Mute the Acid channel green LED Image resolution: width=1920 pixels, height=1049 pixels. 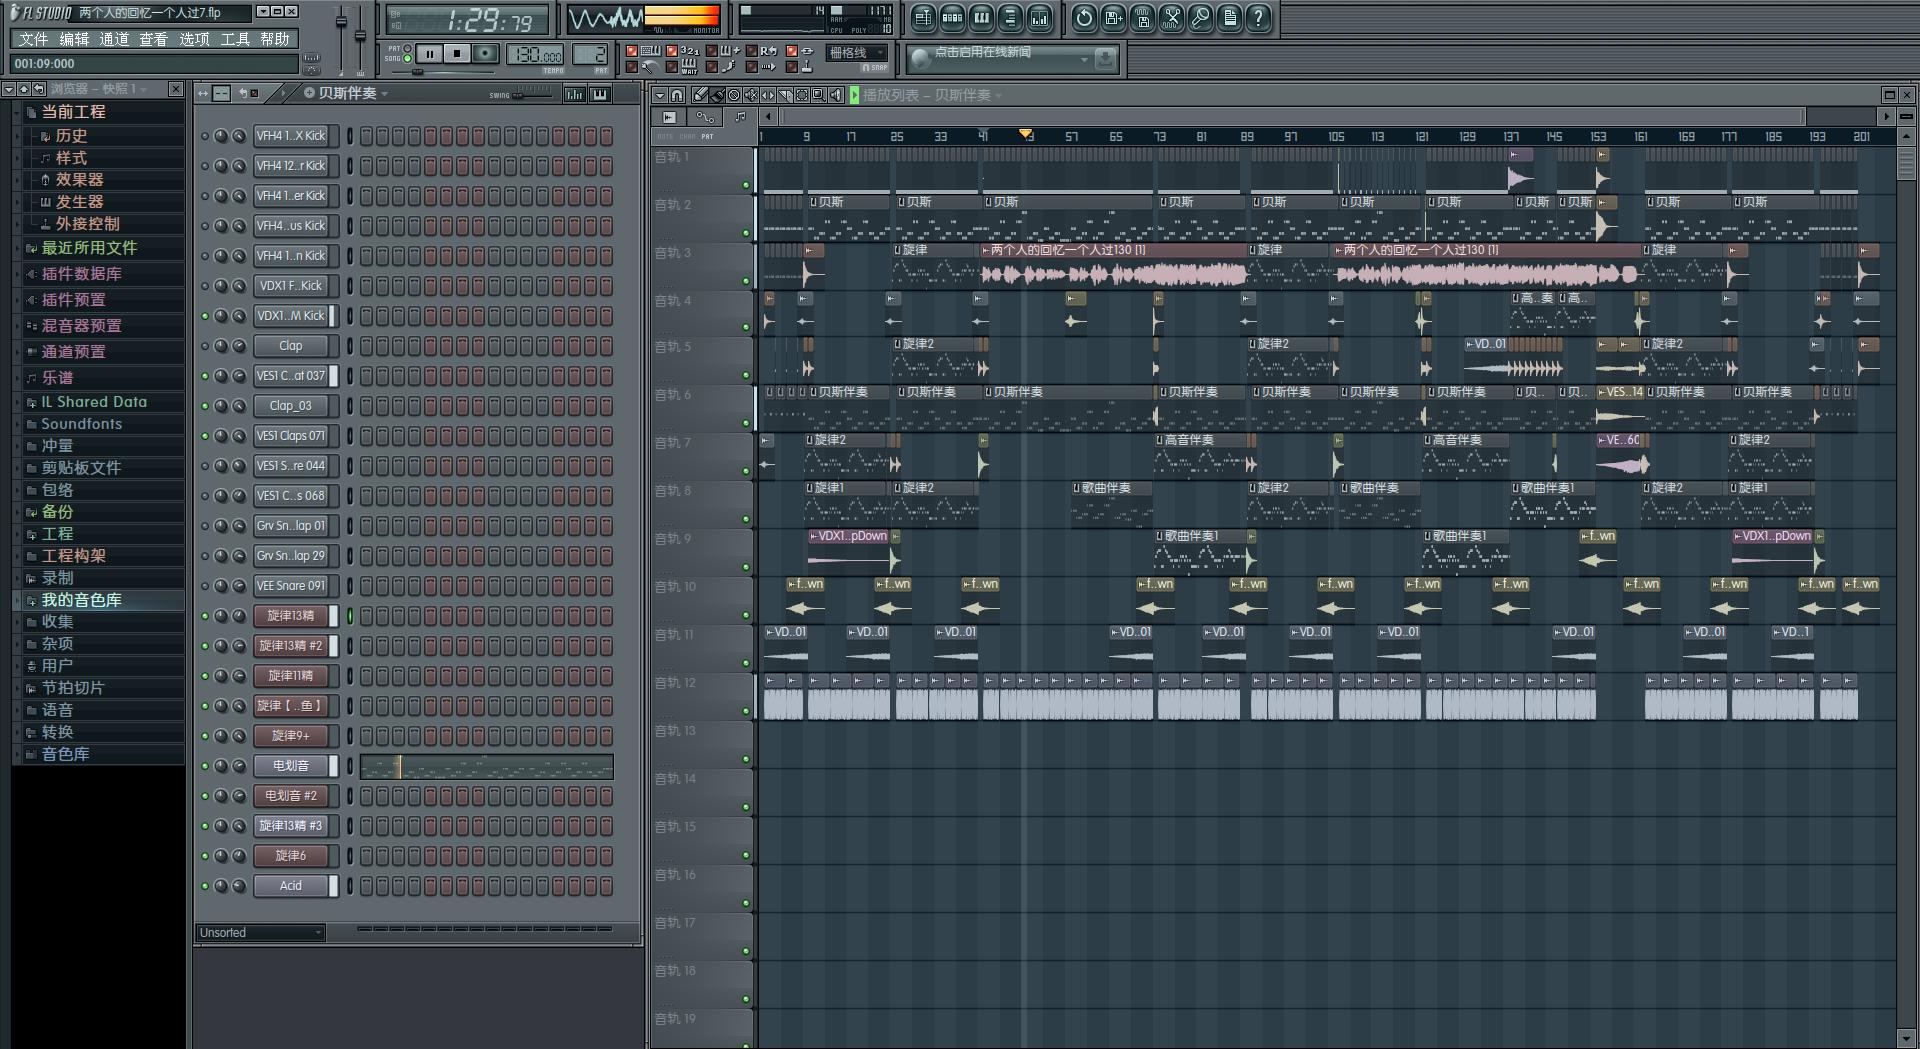pos(205,886)
